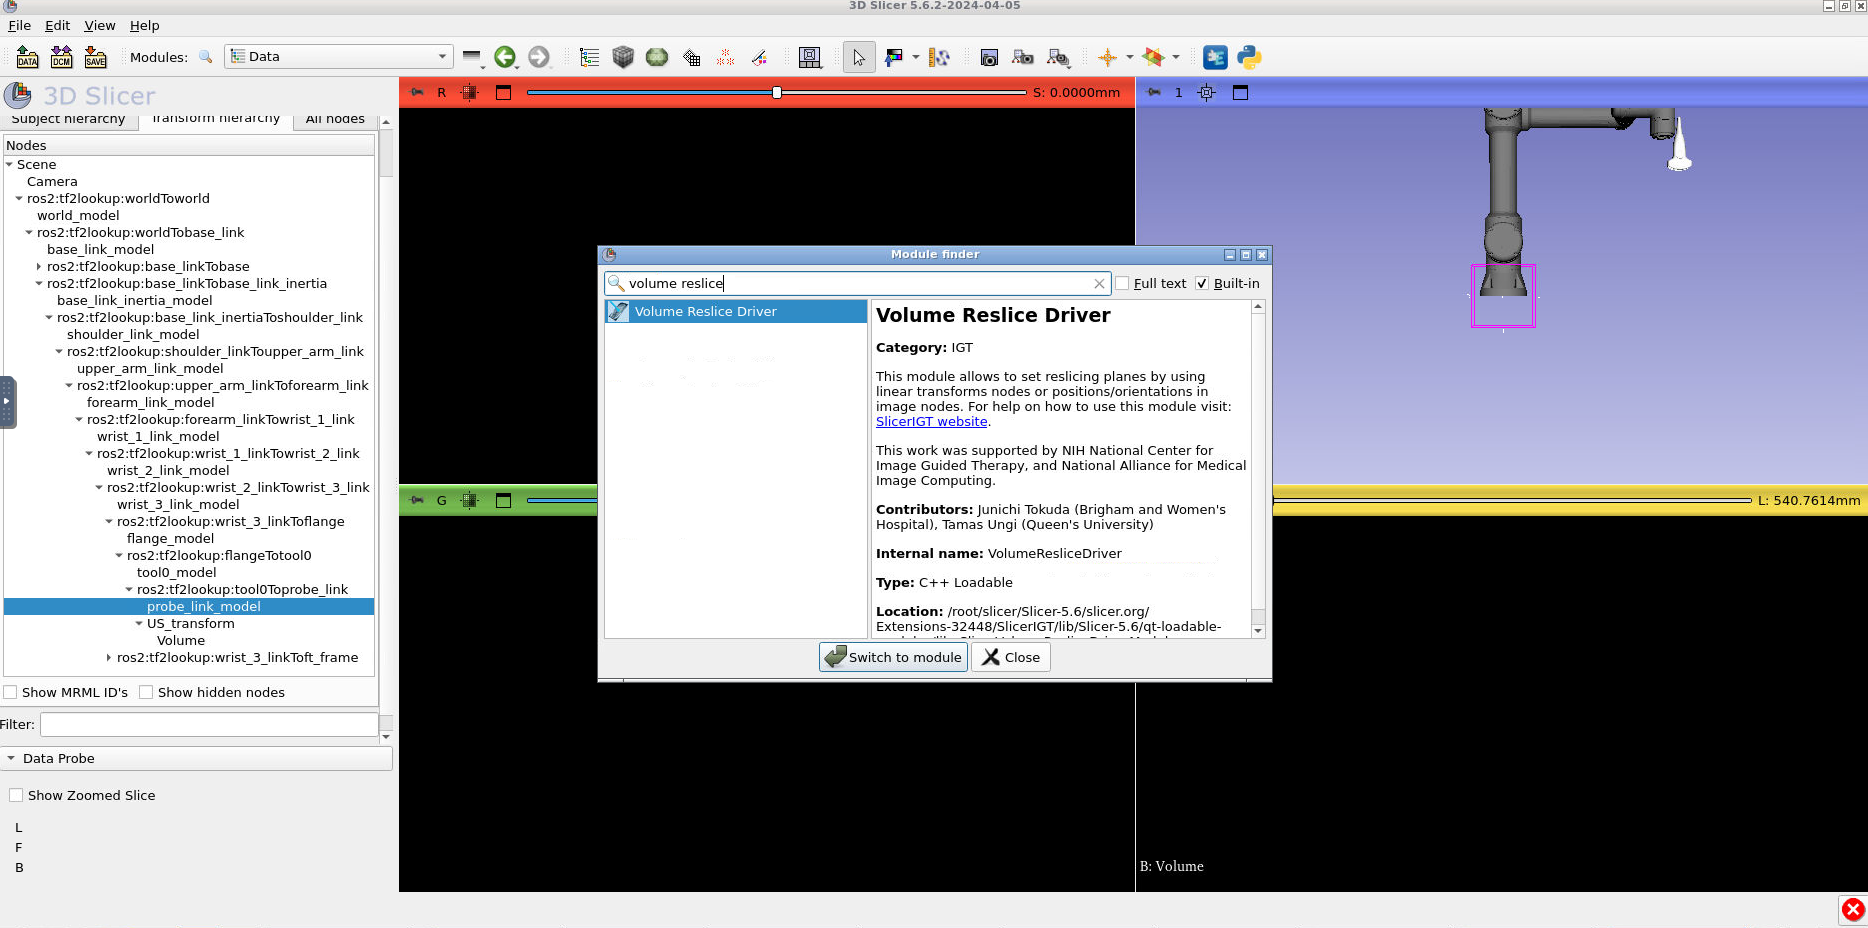1868x928 pixels.
Task: Click the window/level adjust tool icon
Action: 893,57
